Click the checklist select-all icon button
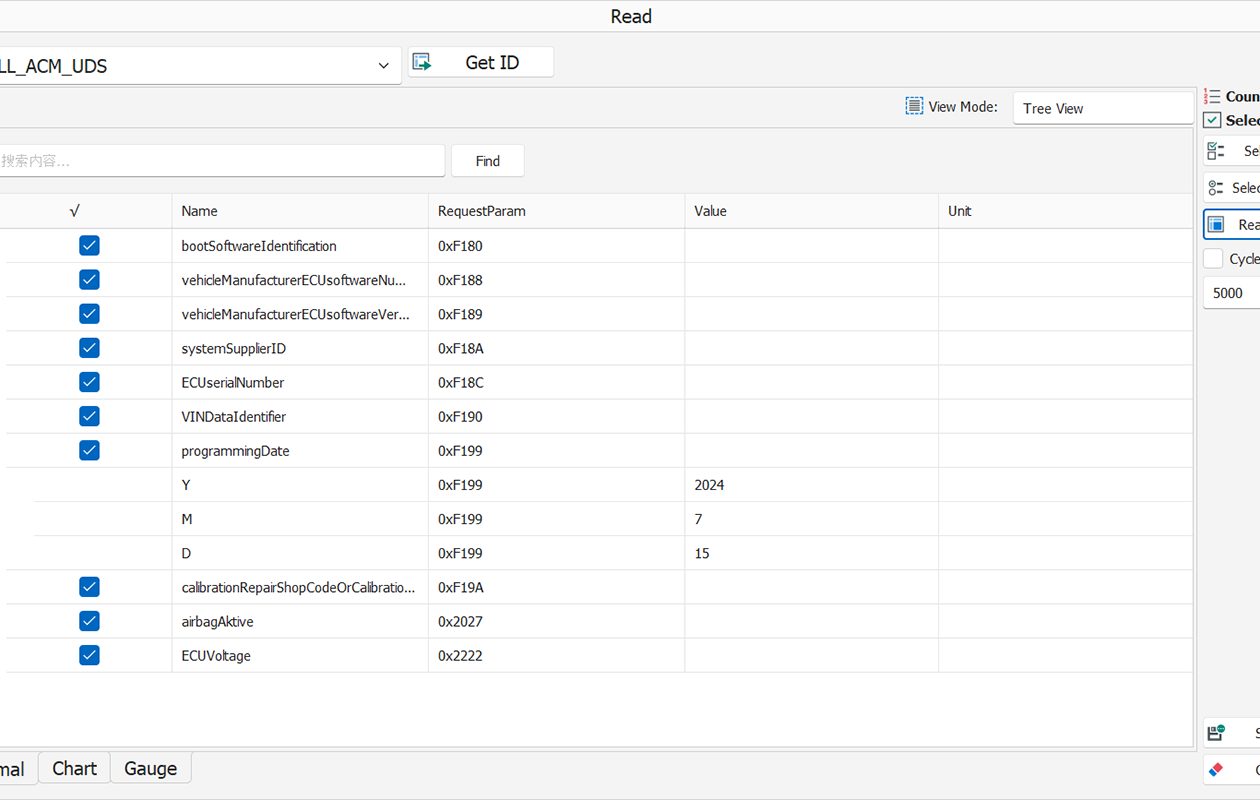The width and height of the screenshot is (1260, 800). coord(1216,151)
